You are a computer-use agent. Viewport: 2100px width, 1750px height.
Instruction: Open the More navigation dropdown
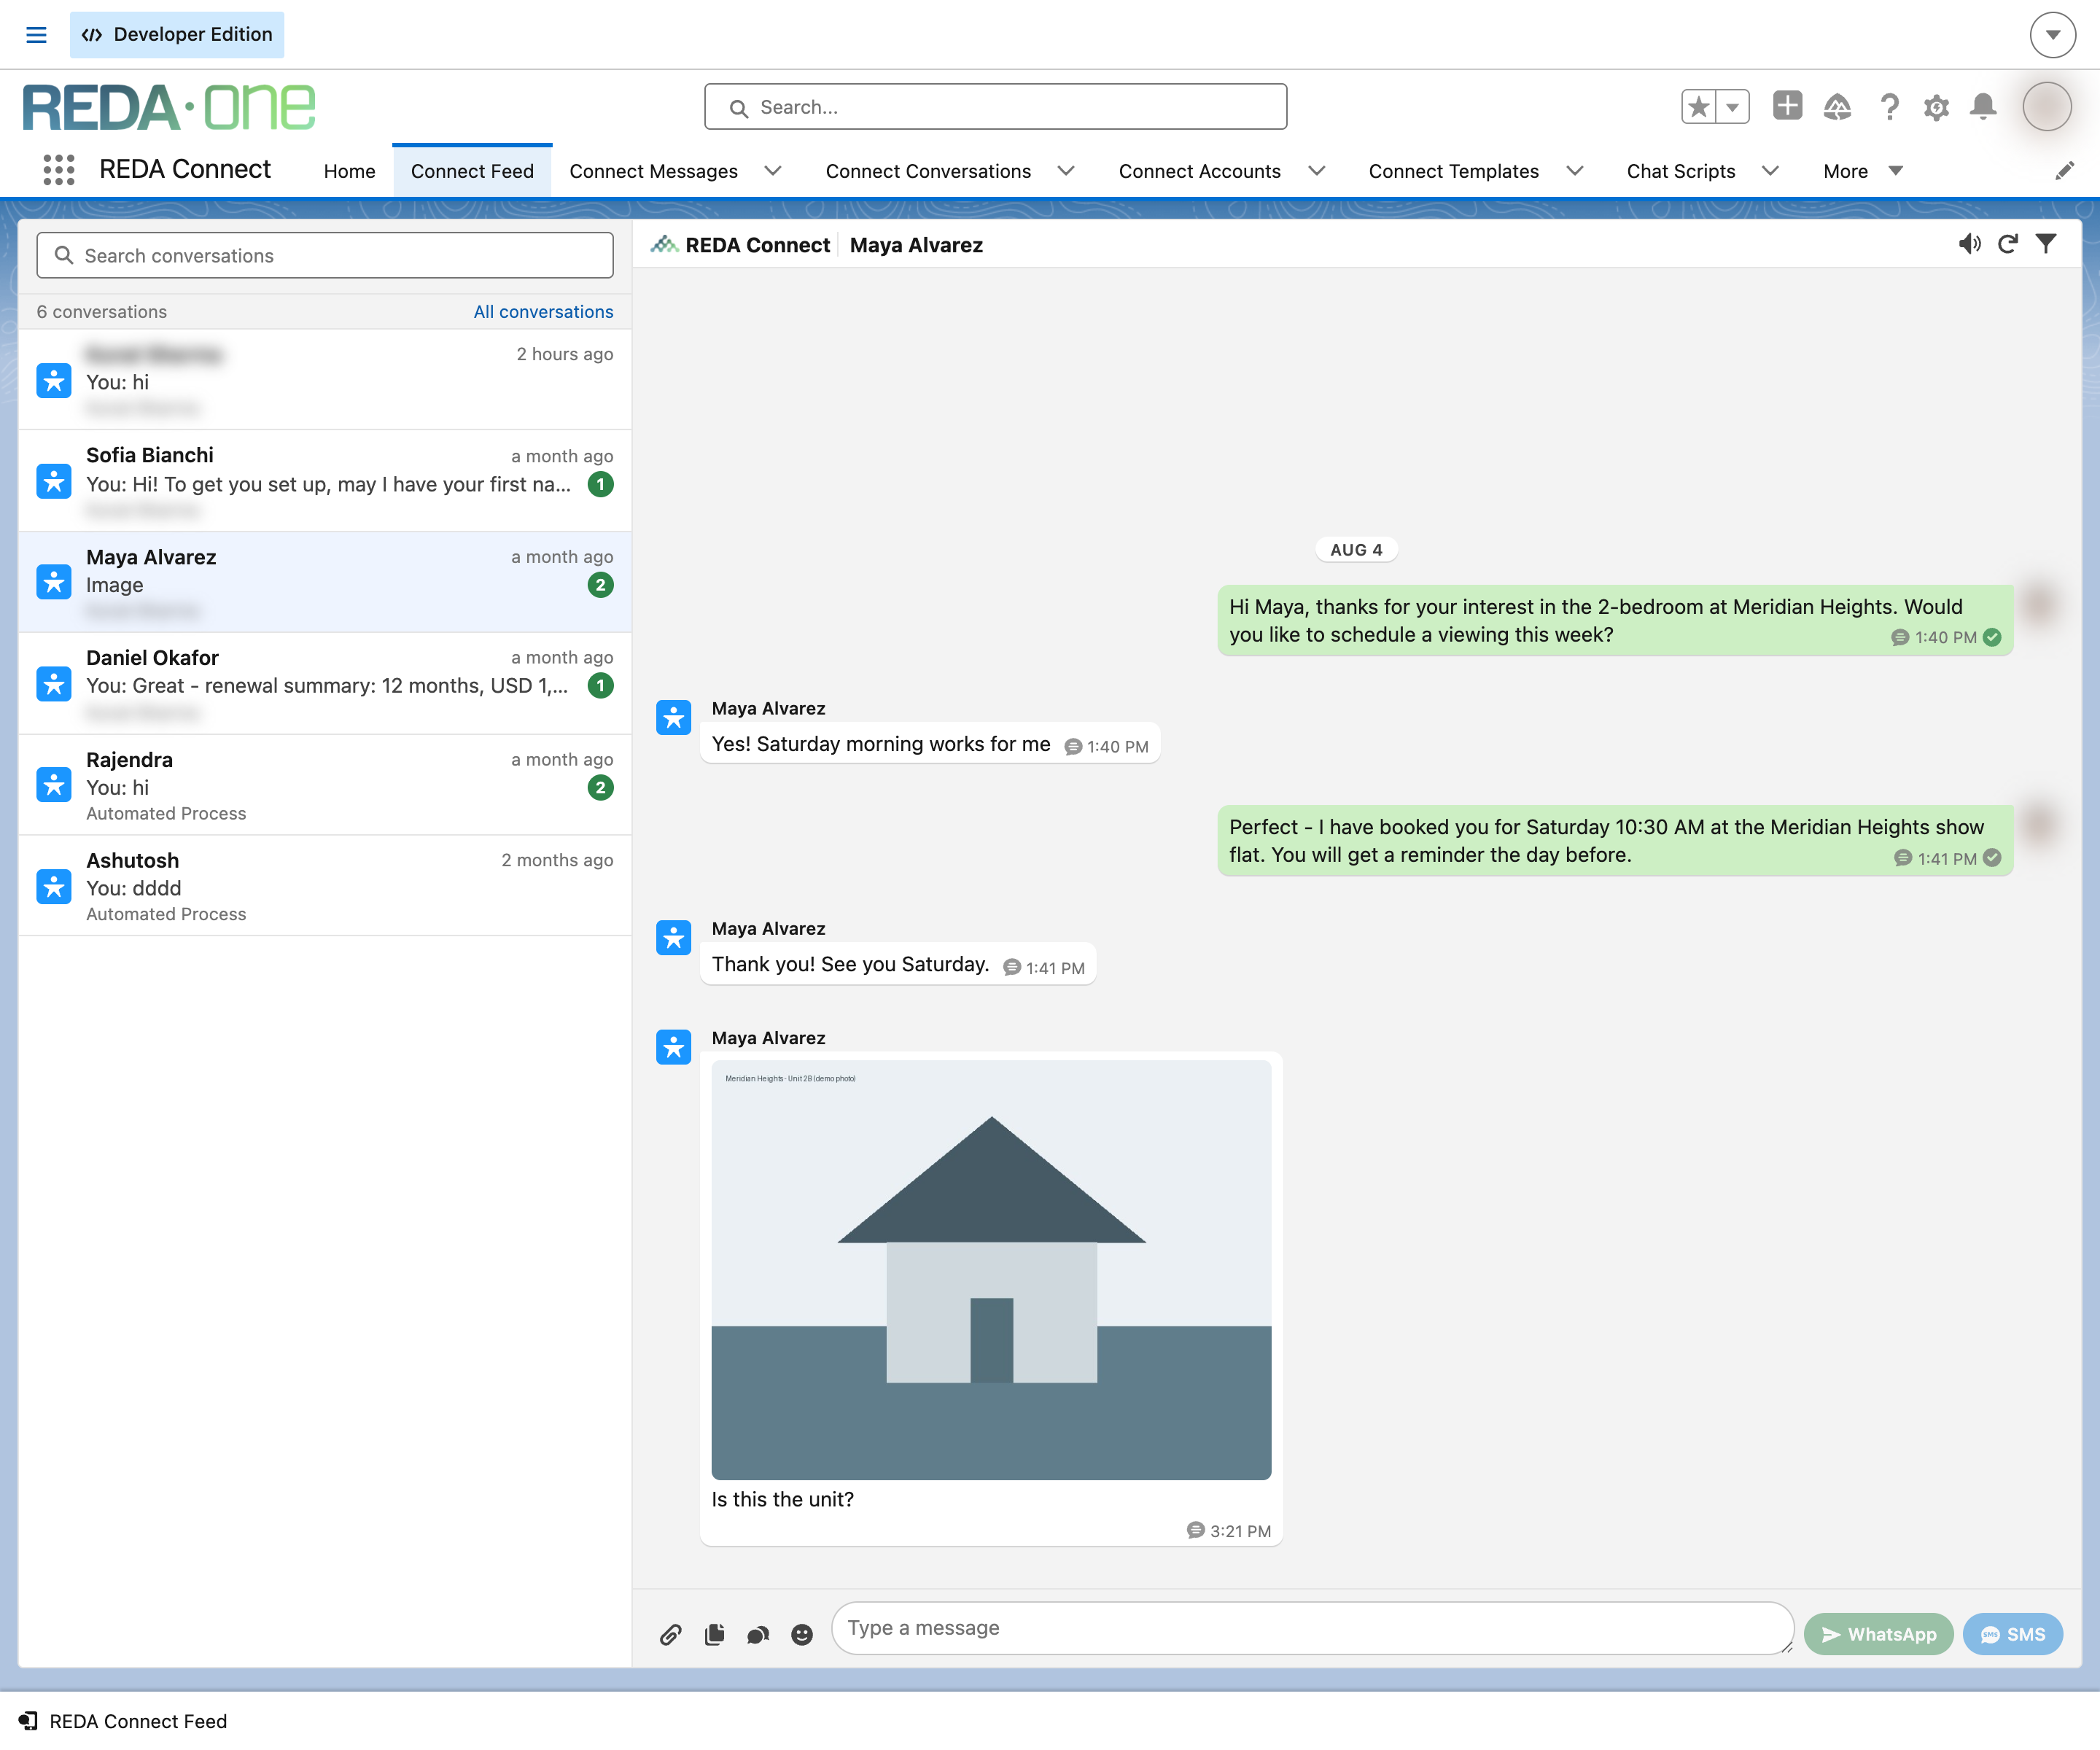(x=1862, y=171)
